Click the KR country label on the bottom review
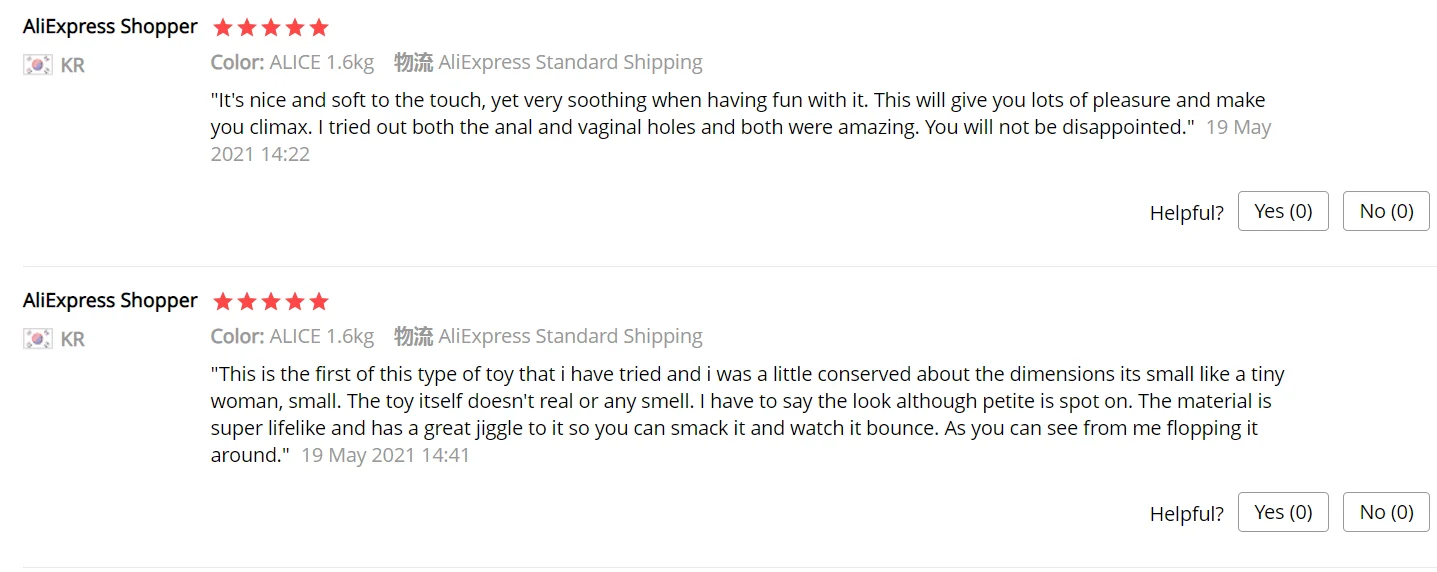Viewport: 1437px width, 572px height. 72,339
